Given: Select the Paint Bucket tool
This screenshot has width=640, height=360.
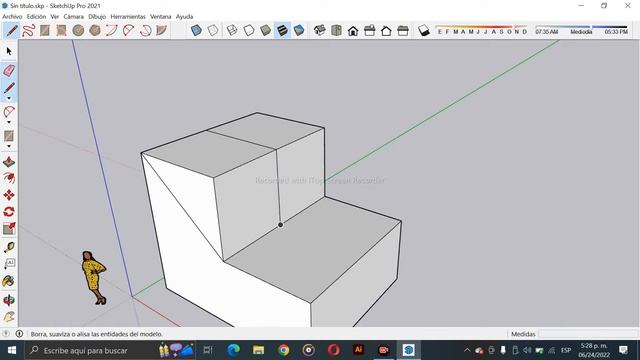Looking at the screenshot, I should pos(9,281).
